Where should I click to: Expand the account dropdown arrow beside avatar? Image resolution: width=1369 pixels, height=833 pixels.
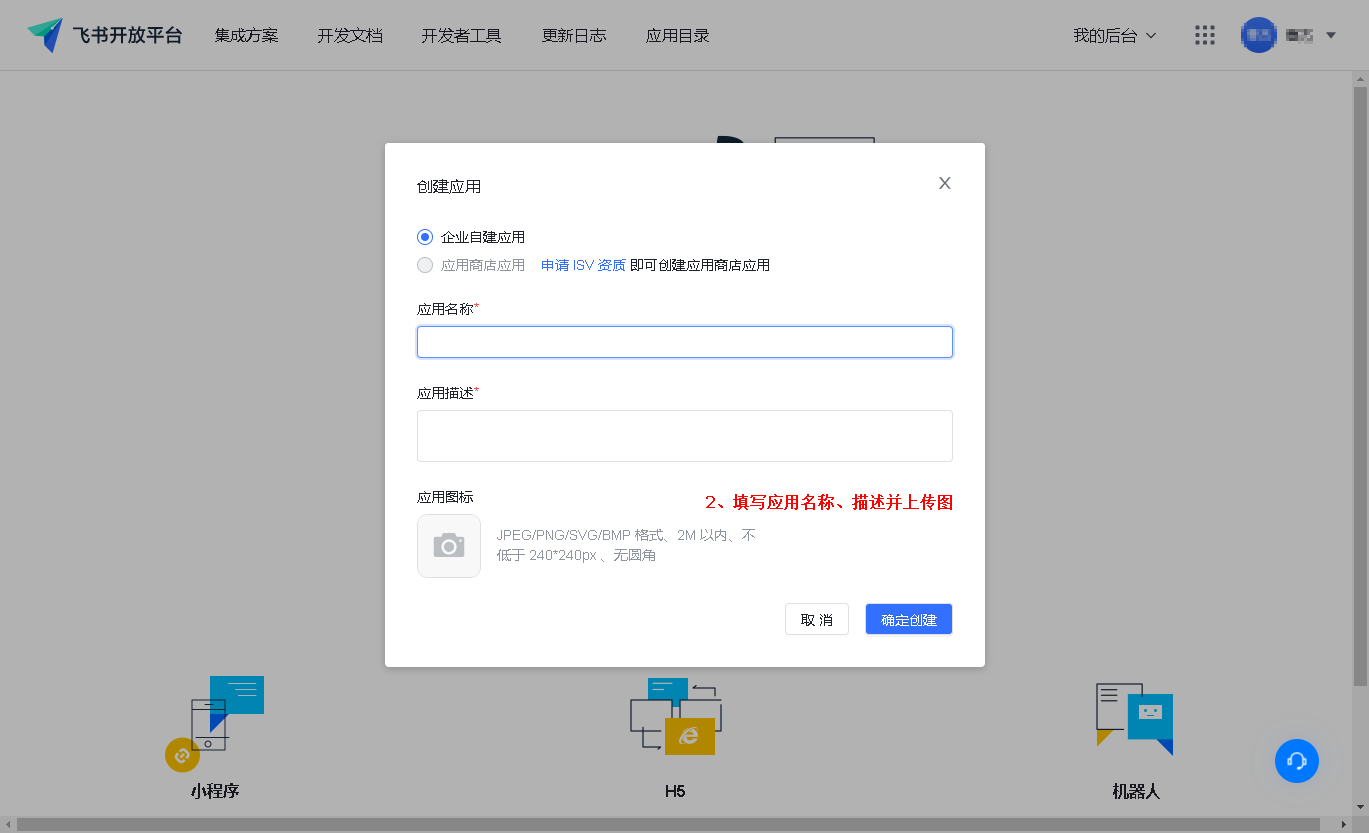point(1331,36)
